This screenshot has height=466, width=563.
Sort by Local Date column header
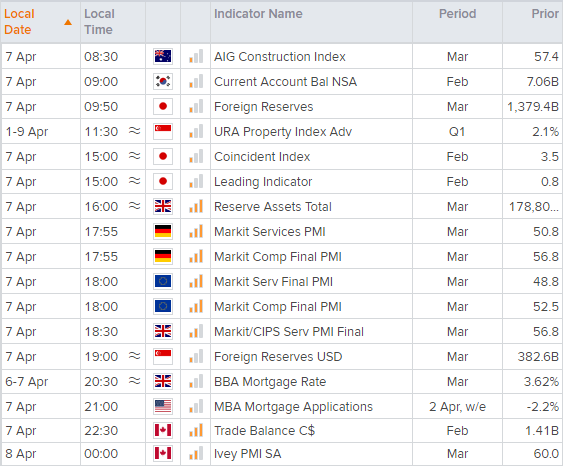pos(19,22)
